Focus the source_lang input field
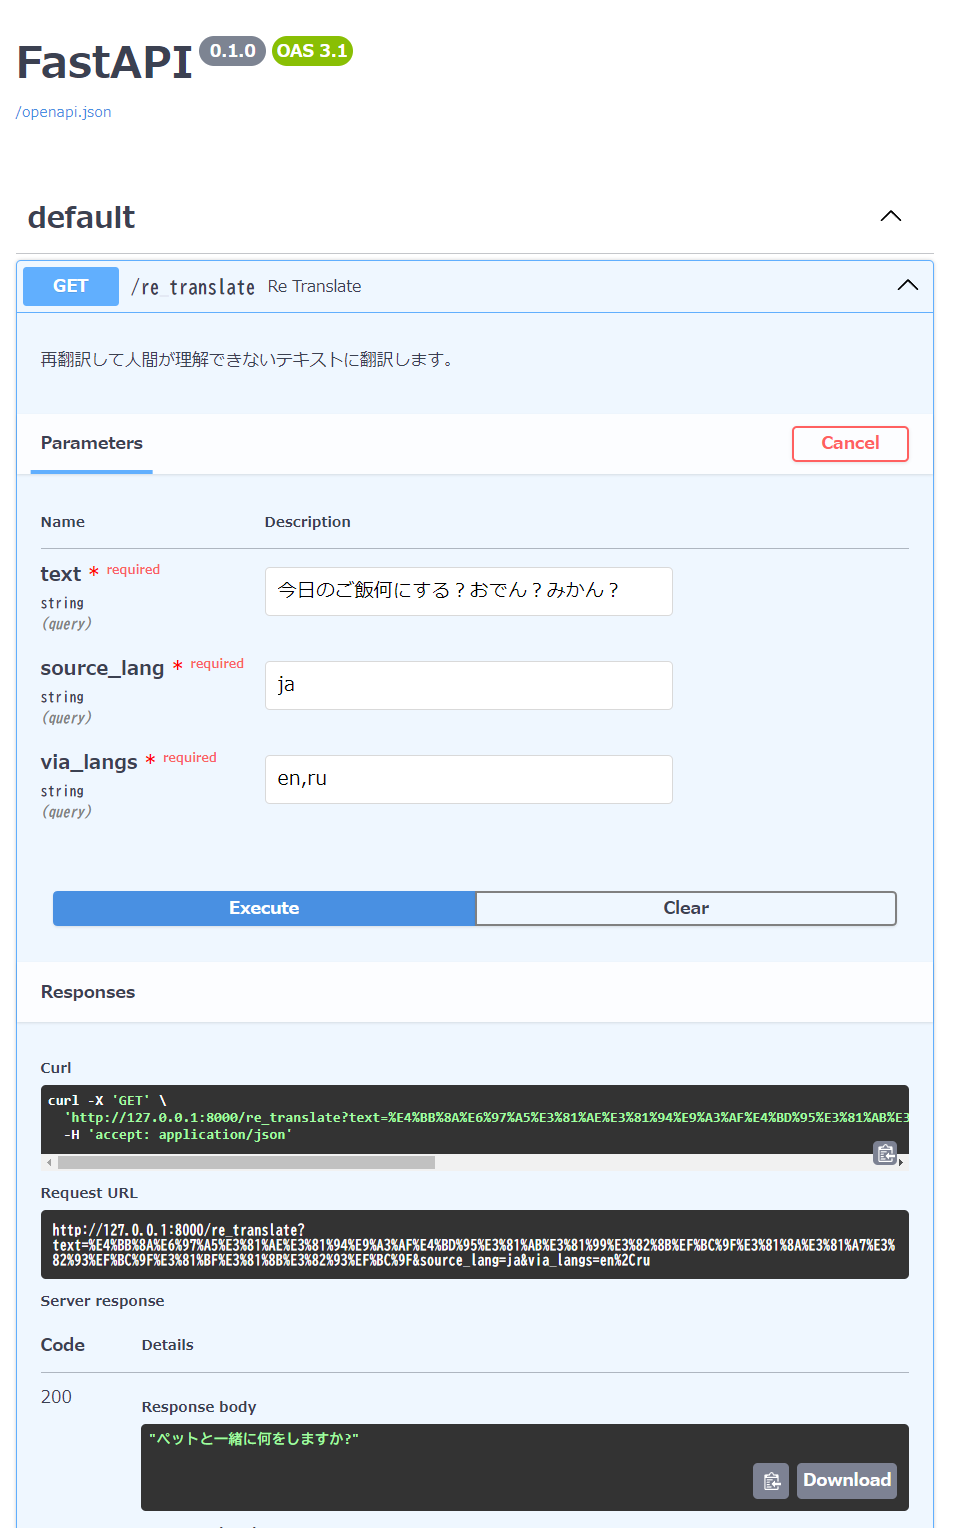956x1528 pixels. point(468,685)
